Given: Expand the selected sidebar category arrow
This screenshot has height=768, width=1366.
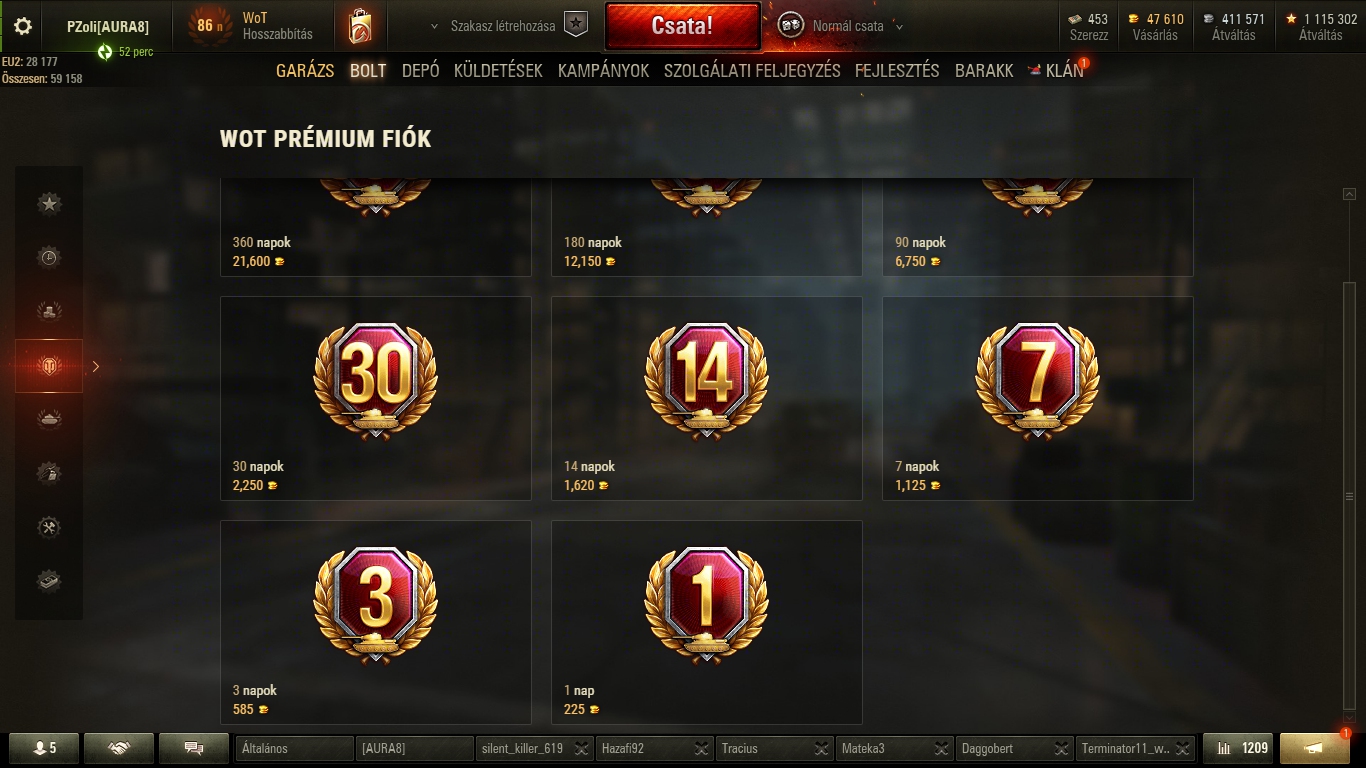Looking at the screenshot, I should pos(96,366).
